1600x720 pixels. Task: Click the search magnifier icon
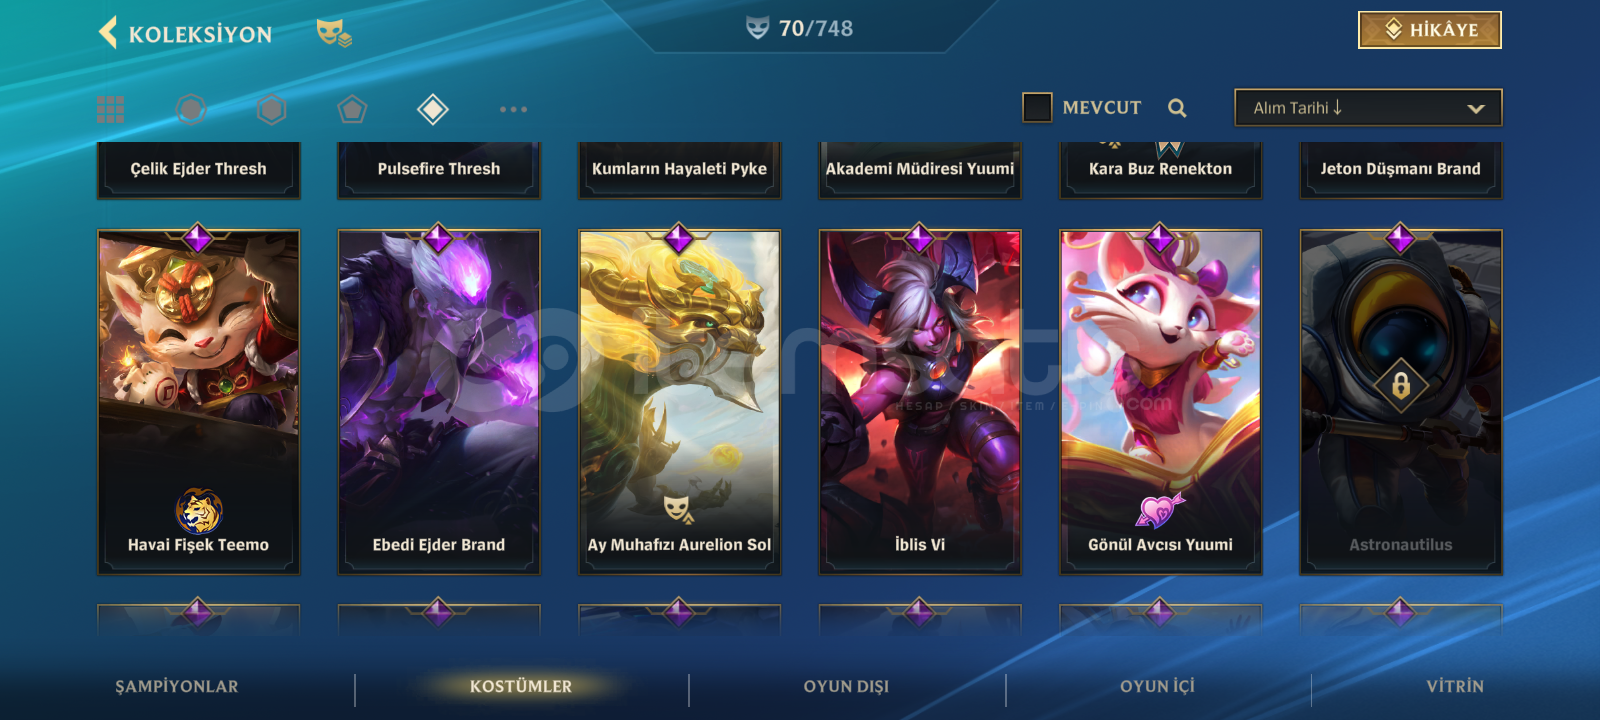tap(1177, 108)
